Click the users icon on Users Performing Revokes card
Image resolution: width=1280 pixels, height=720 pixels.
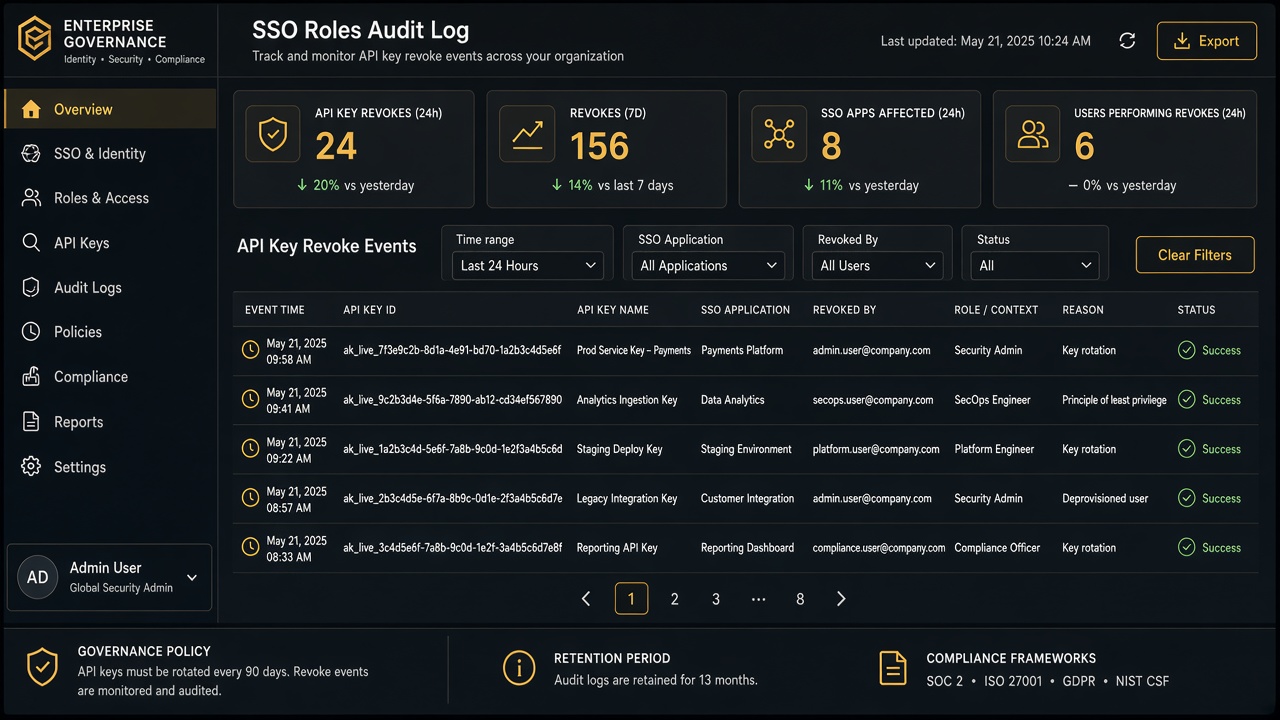(x=1033, y=134)
